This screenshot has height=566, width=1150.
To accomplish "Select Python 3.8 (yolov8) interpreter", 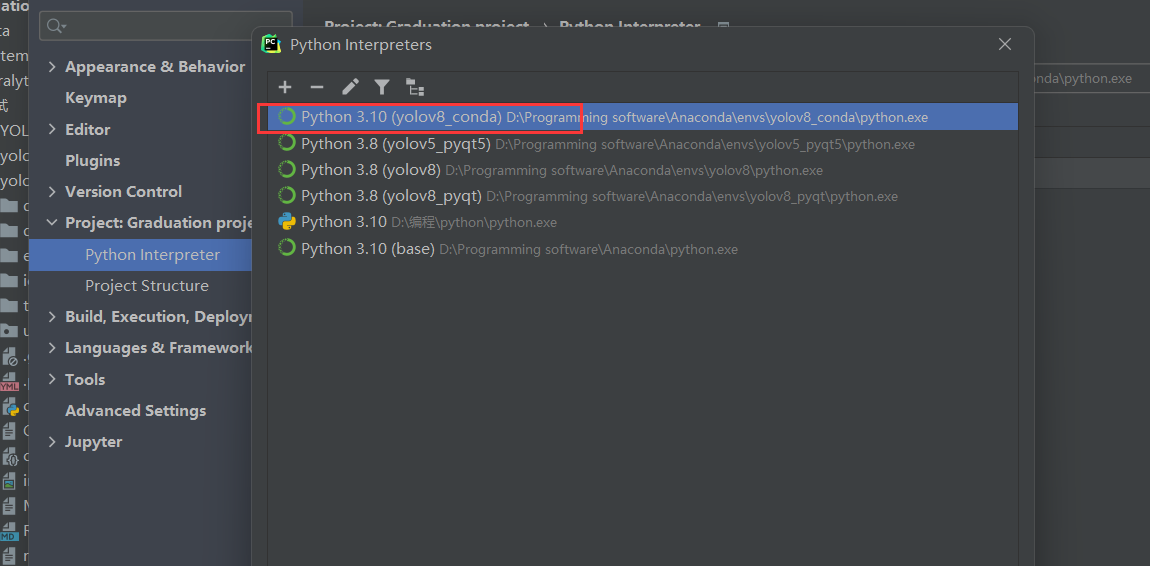I will pos(642,170).
